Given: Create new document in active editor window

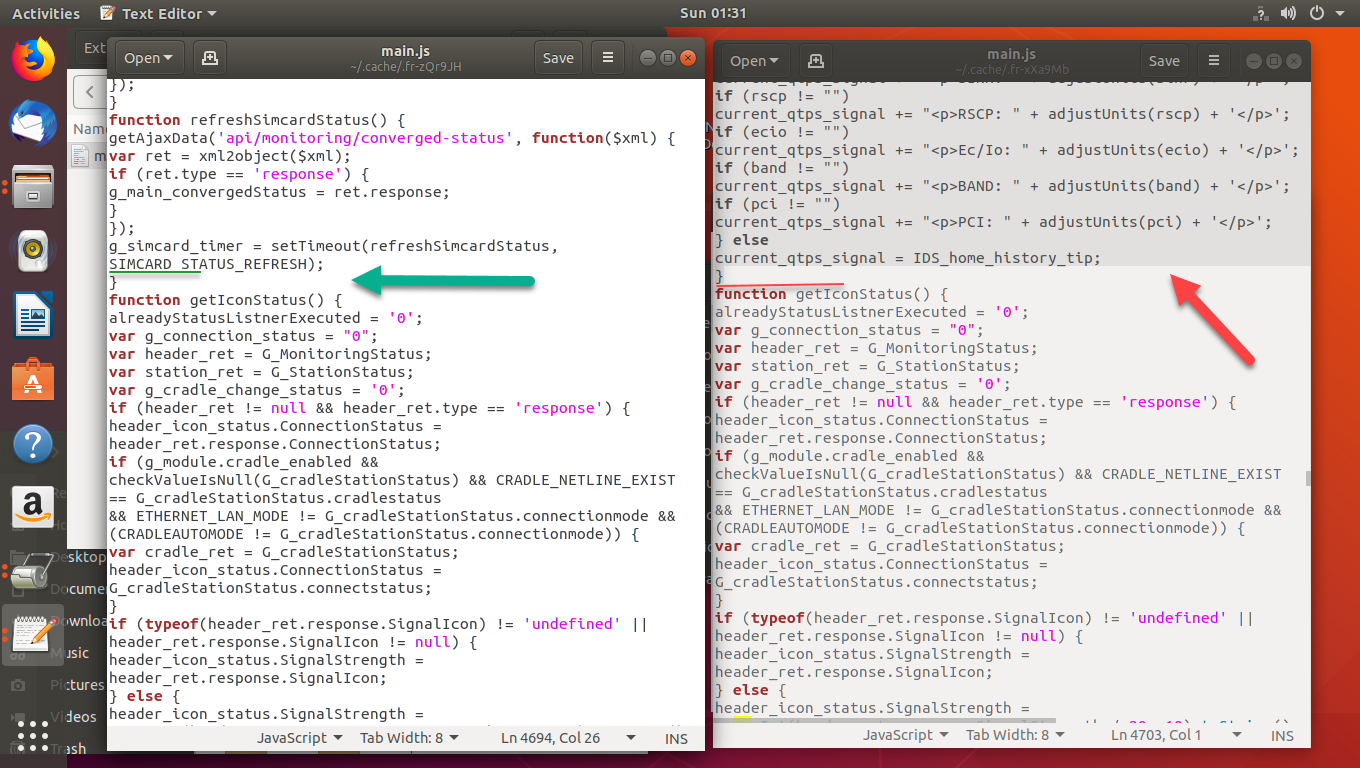Looking at the screenshot, I should pyautogui.click(x=210, y=58).
